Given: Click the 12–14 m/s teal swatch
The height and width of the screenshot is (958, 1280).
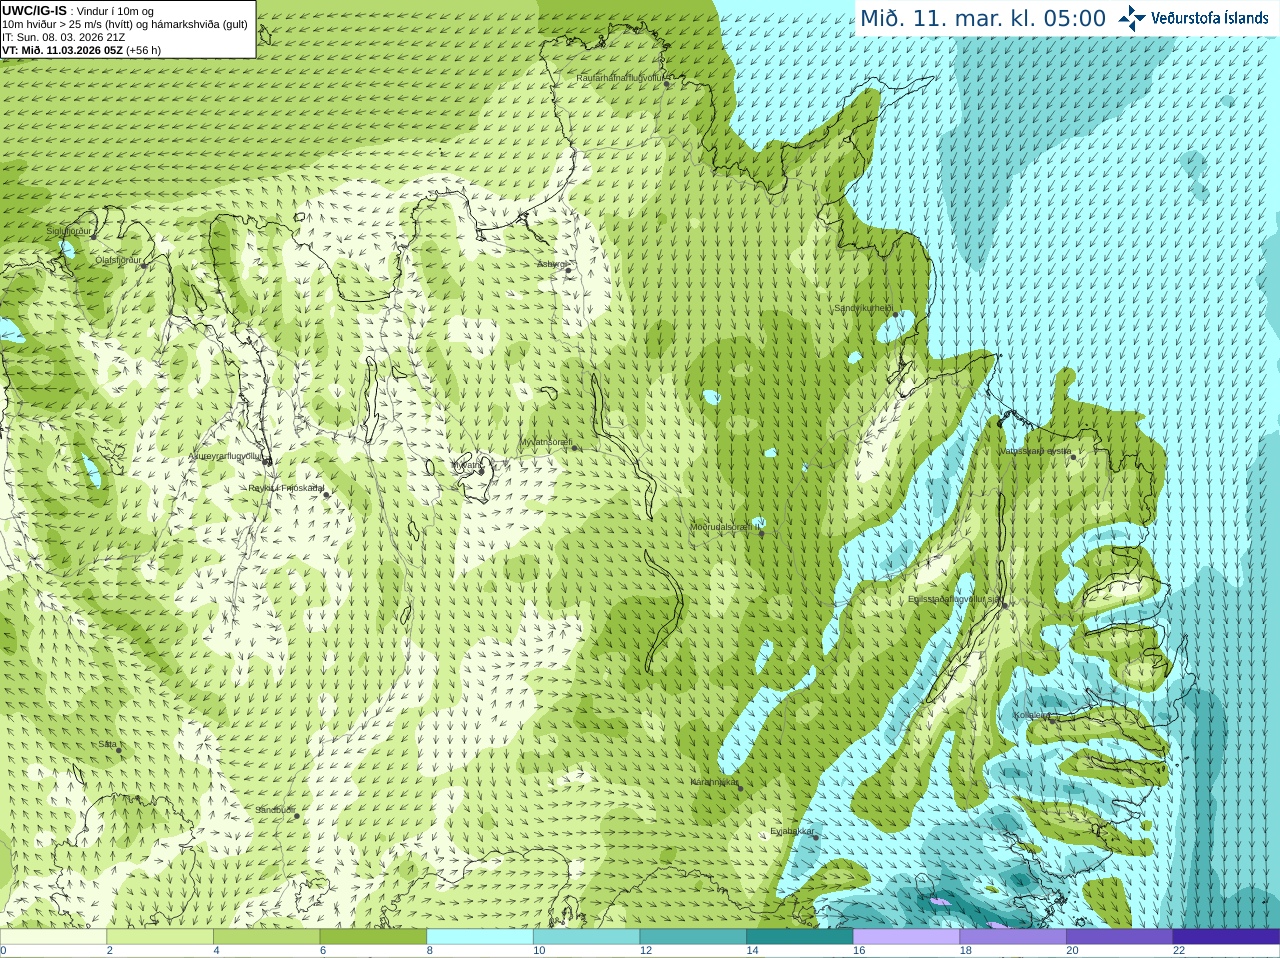Looking at the screenshot, I should 693,937.
